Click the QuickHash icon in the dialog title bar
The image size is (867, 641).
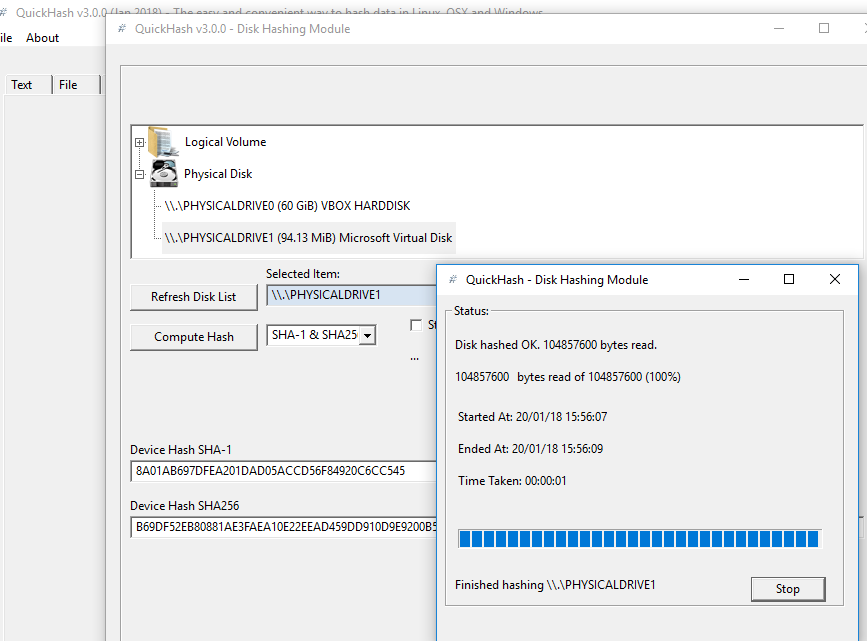pos(453,280)
